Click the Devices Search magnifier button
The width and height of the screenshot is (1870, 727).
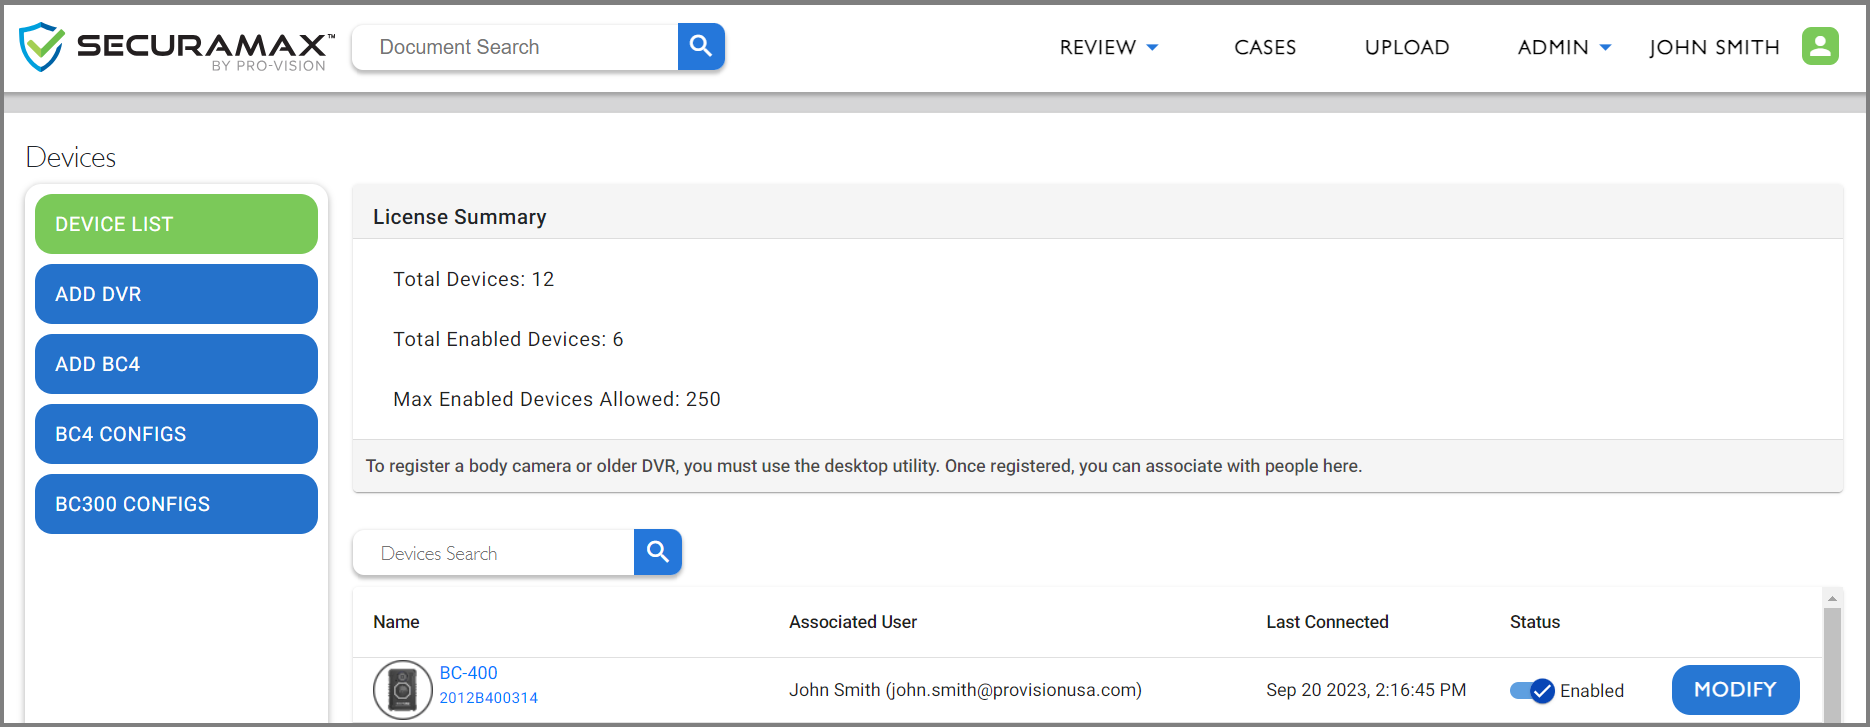(658, 552)
